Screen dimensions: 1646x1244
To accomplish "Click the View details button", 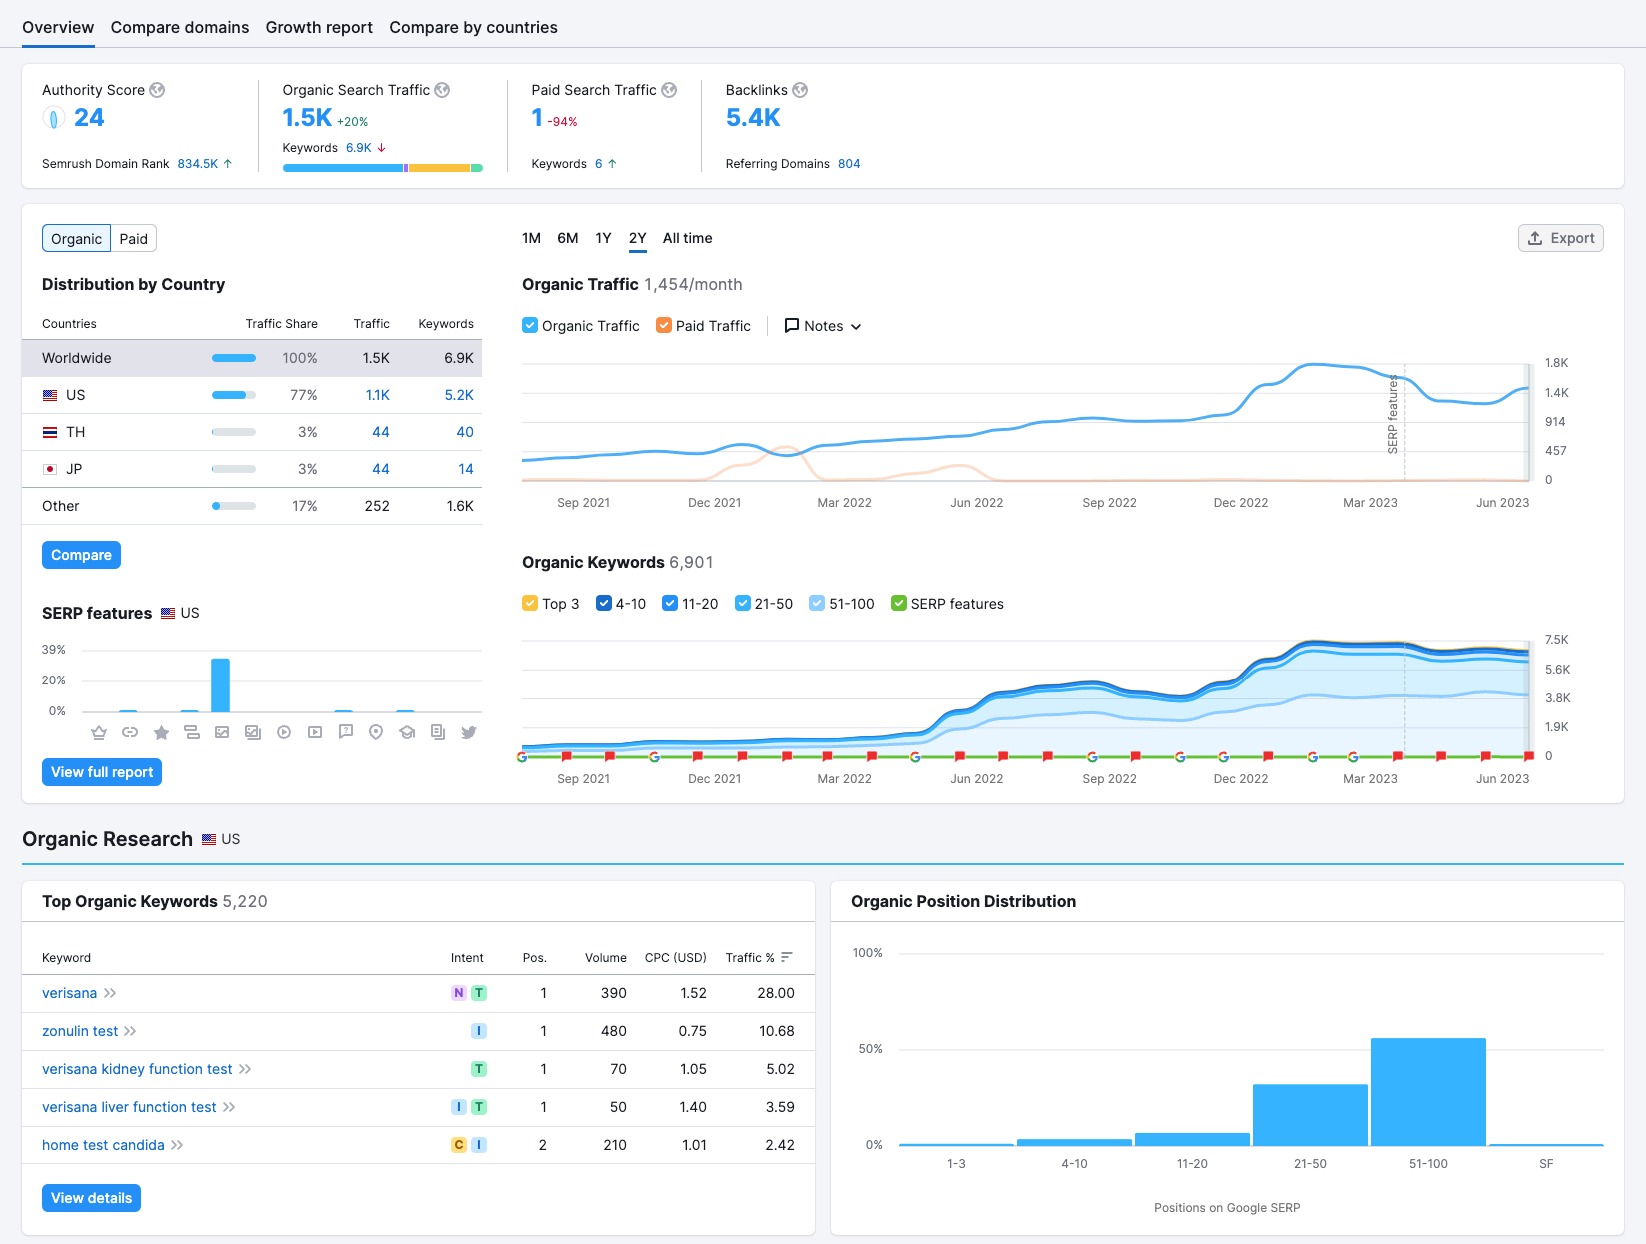I will [91, 1198].
